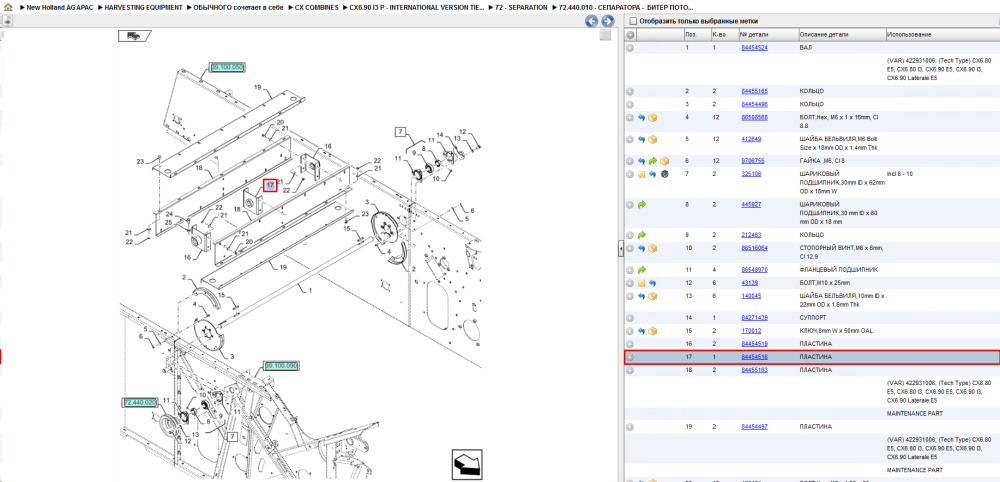Click blue replace arrow on row 4 bolt
Viewport: 1000px width, 482px height.
point(642,118)
